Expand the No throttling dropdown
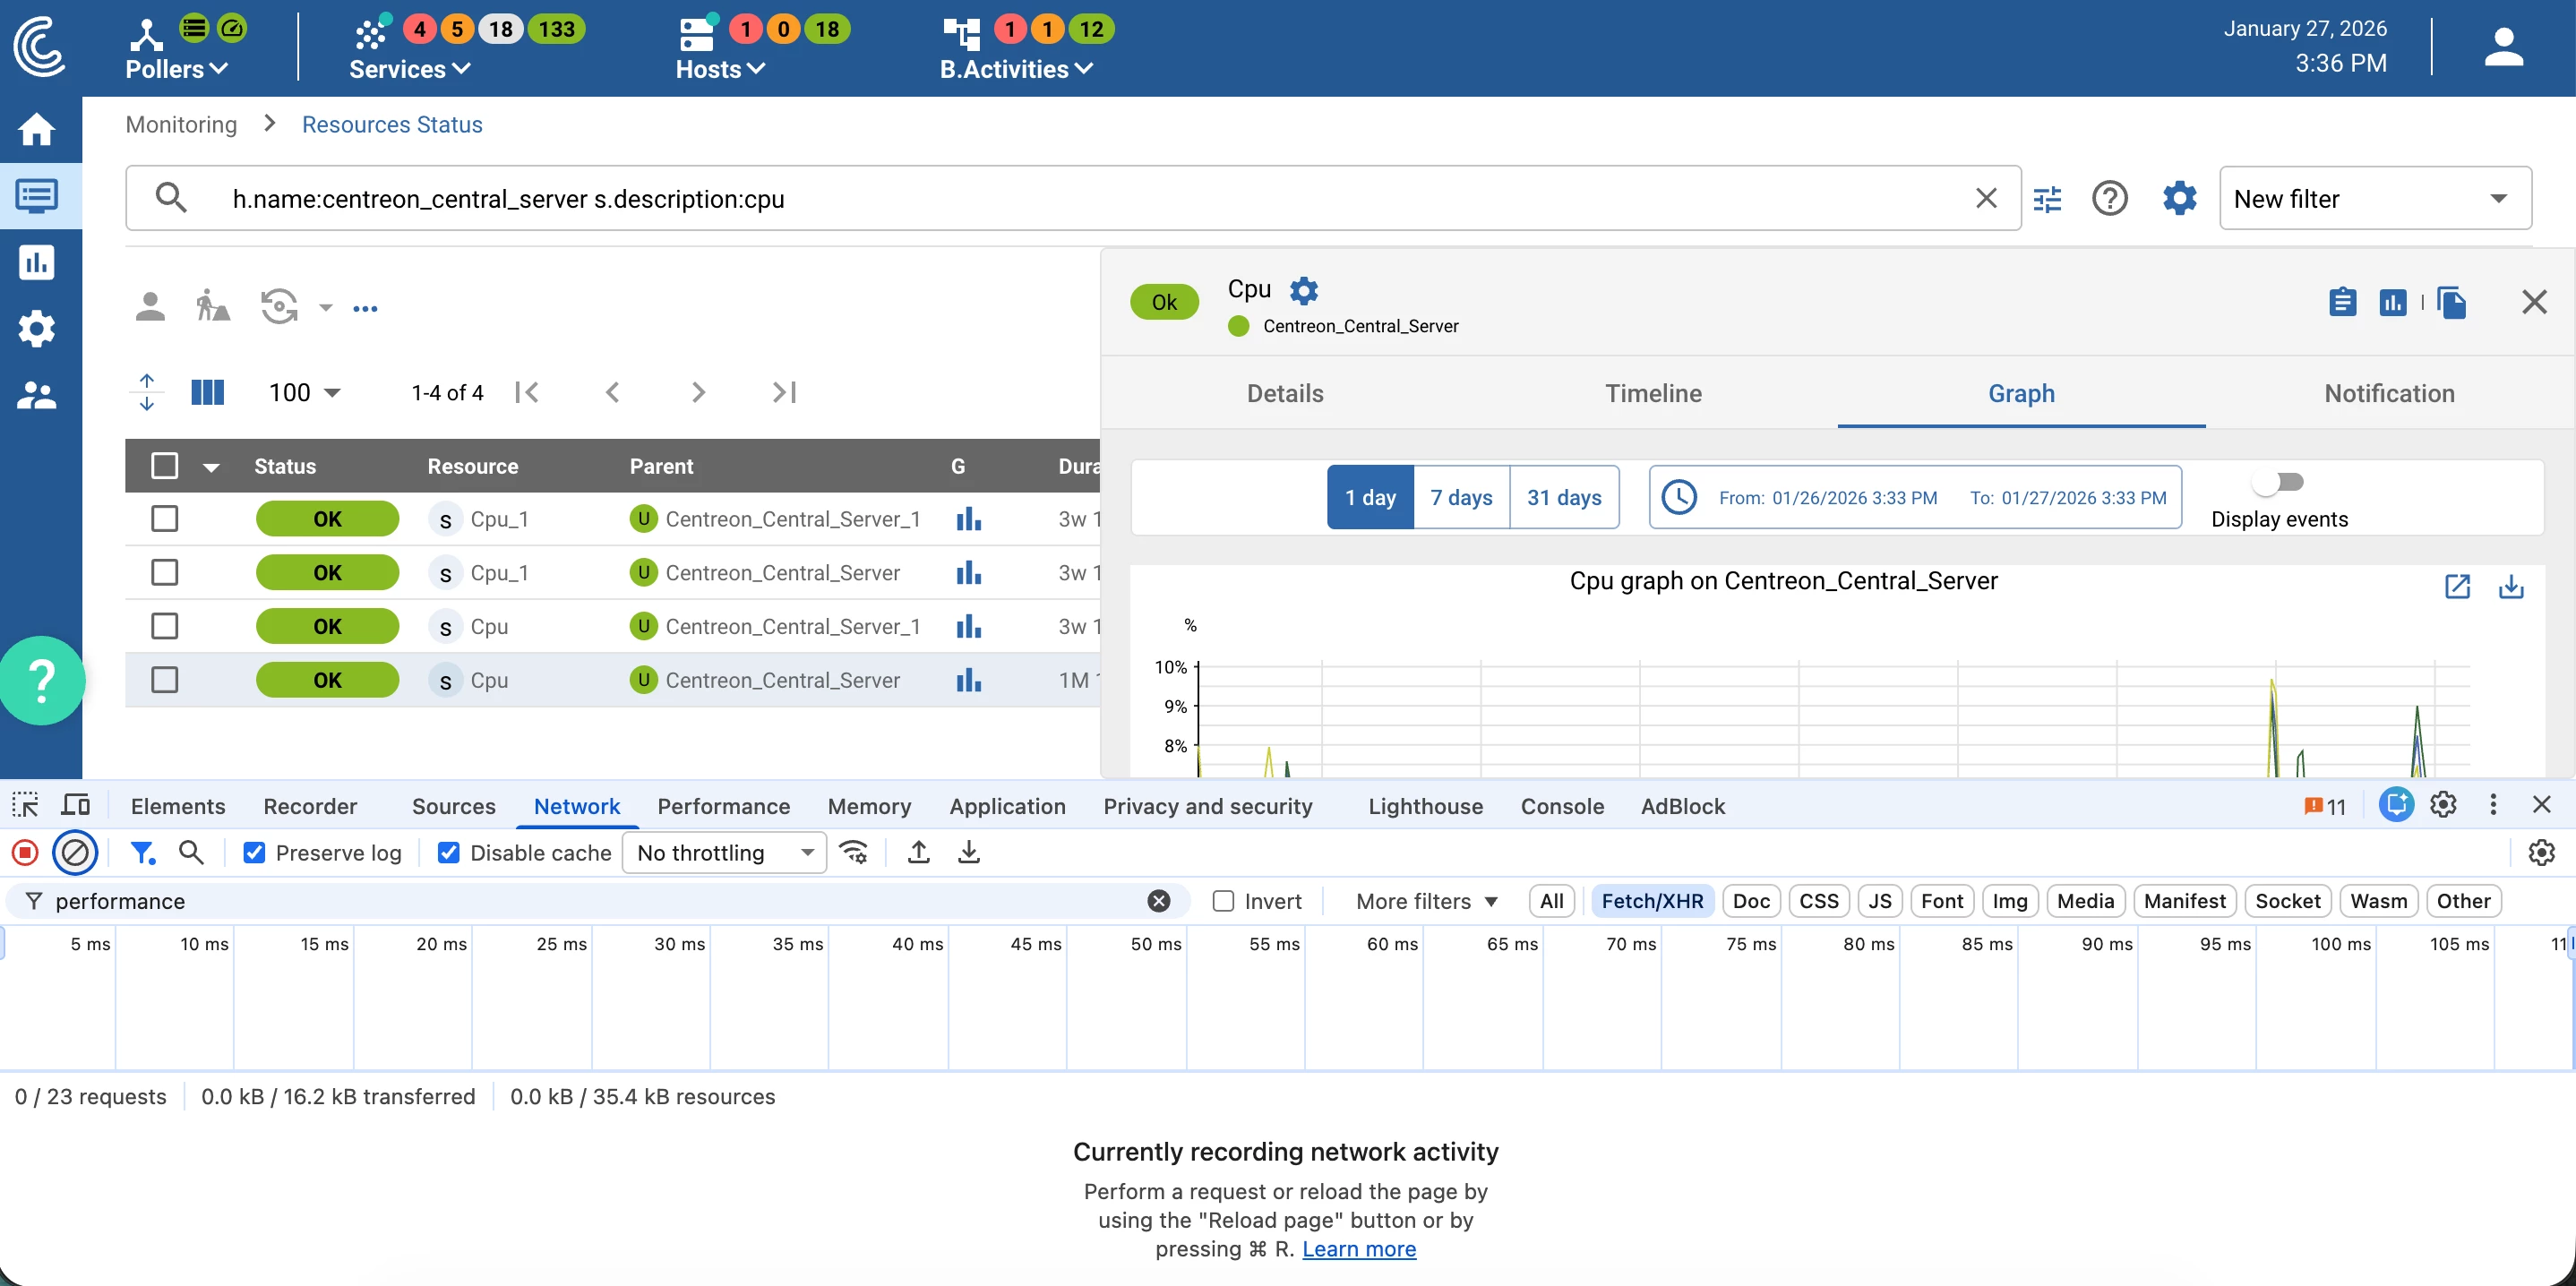Screen dimensions: 2576x1286 click(724, 853)
